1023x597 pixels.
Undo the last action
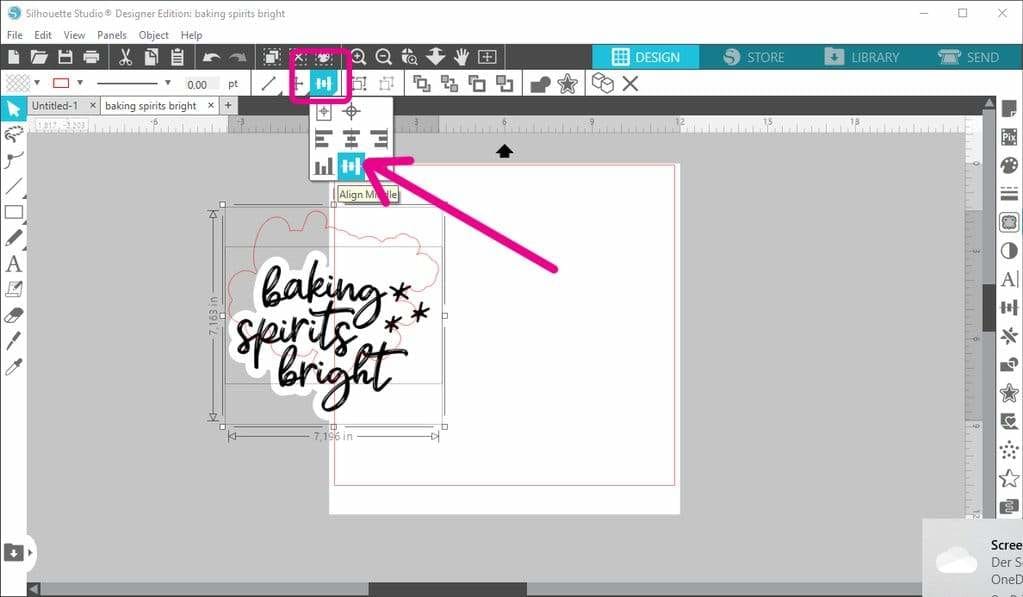coord(211,57)
